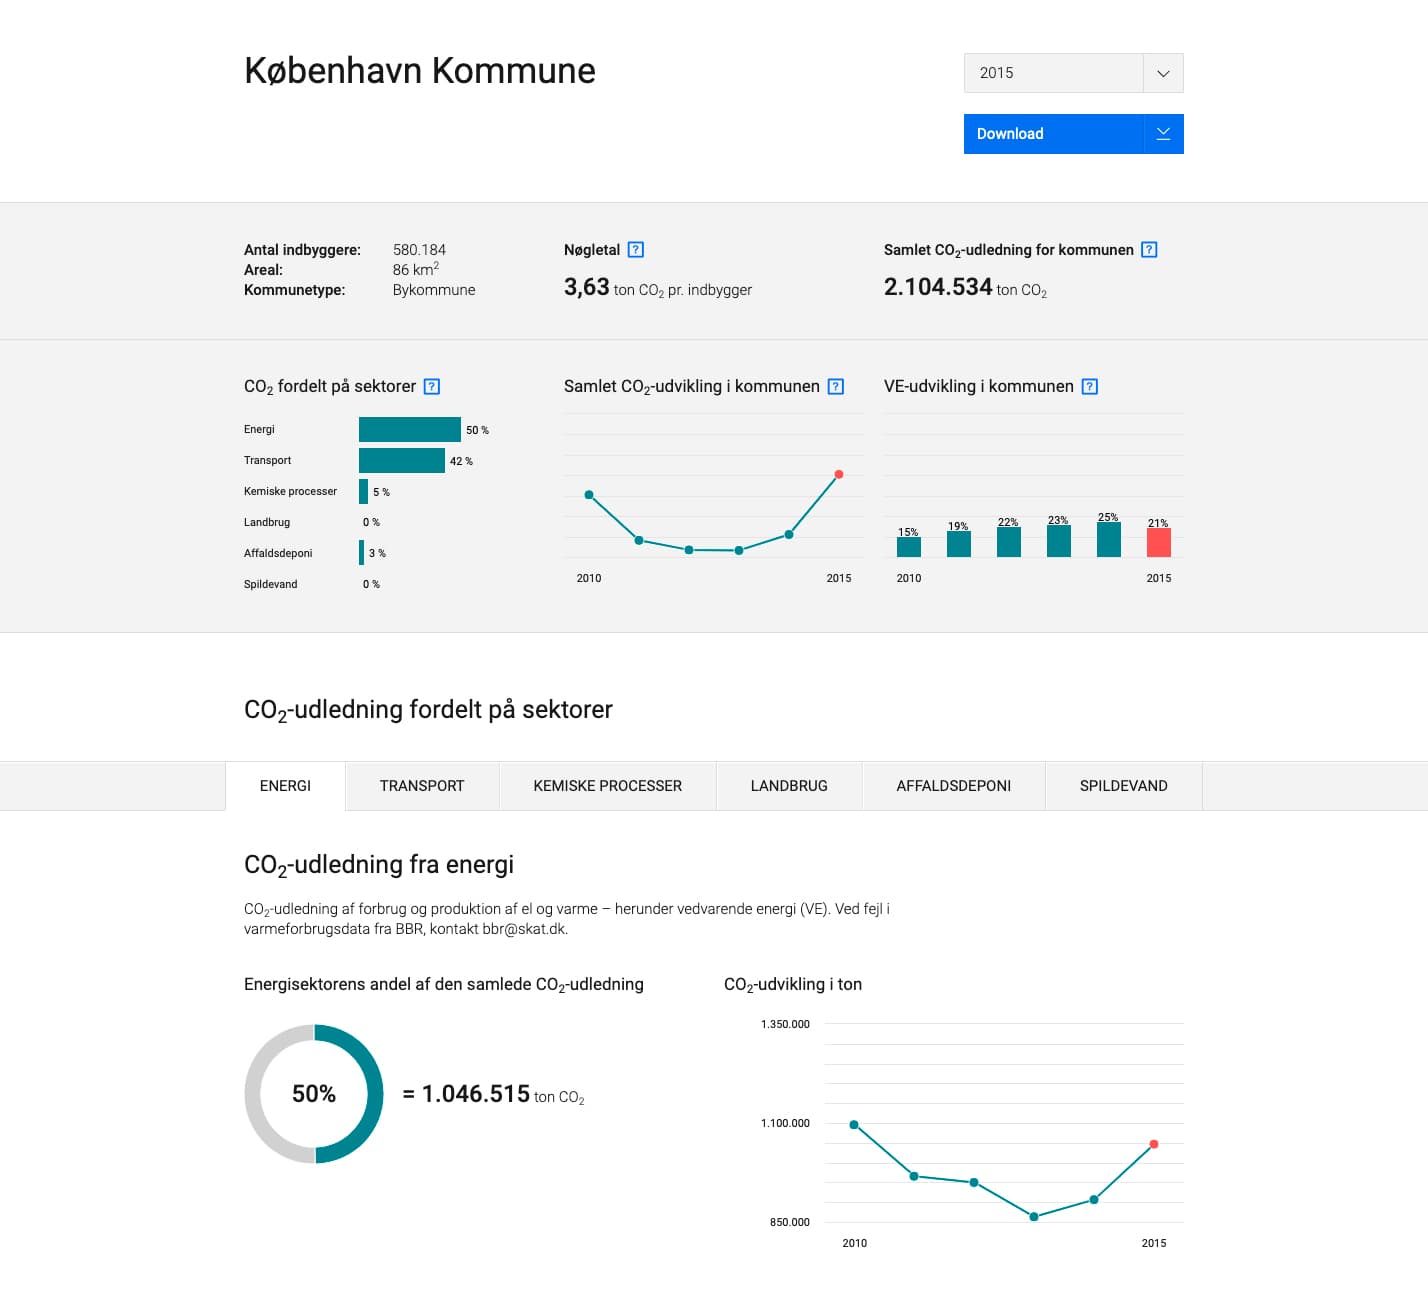
Task: Switch to the ENERGI tab
Action: tap(285, 786)
